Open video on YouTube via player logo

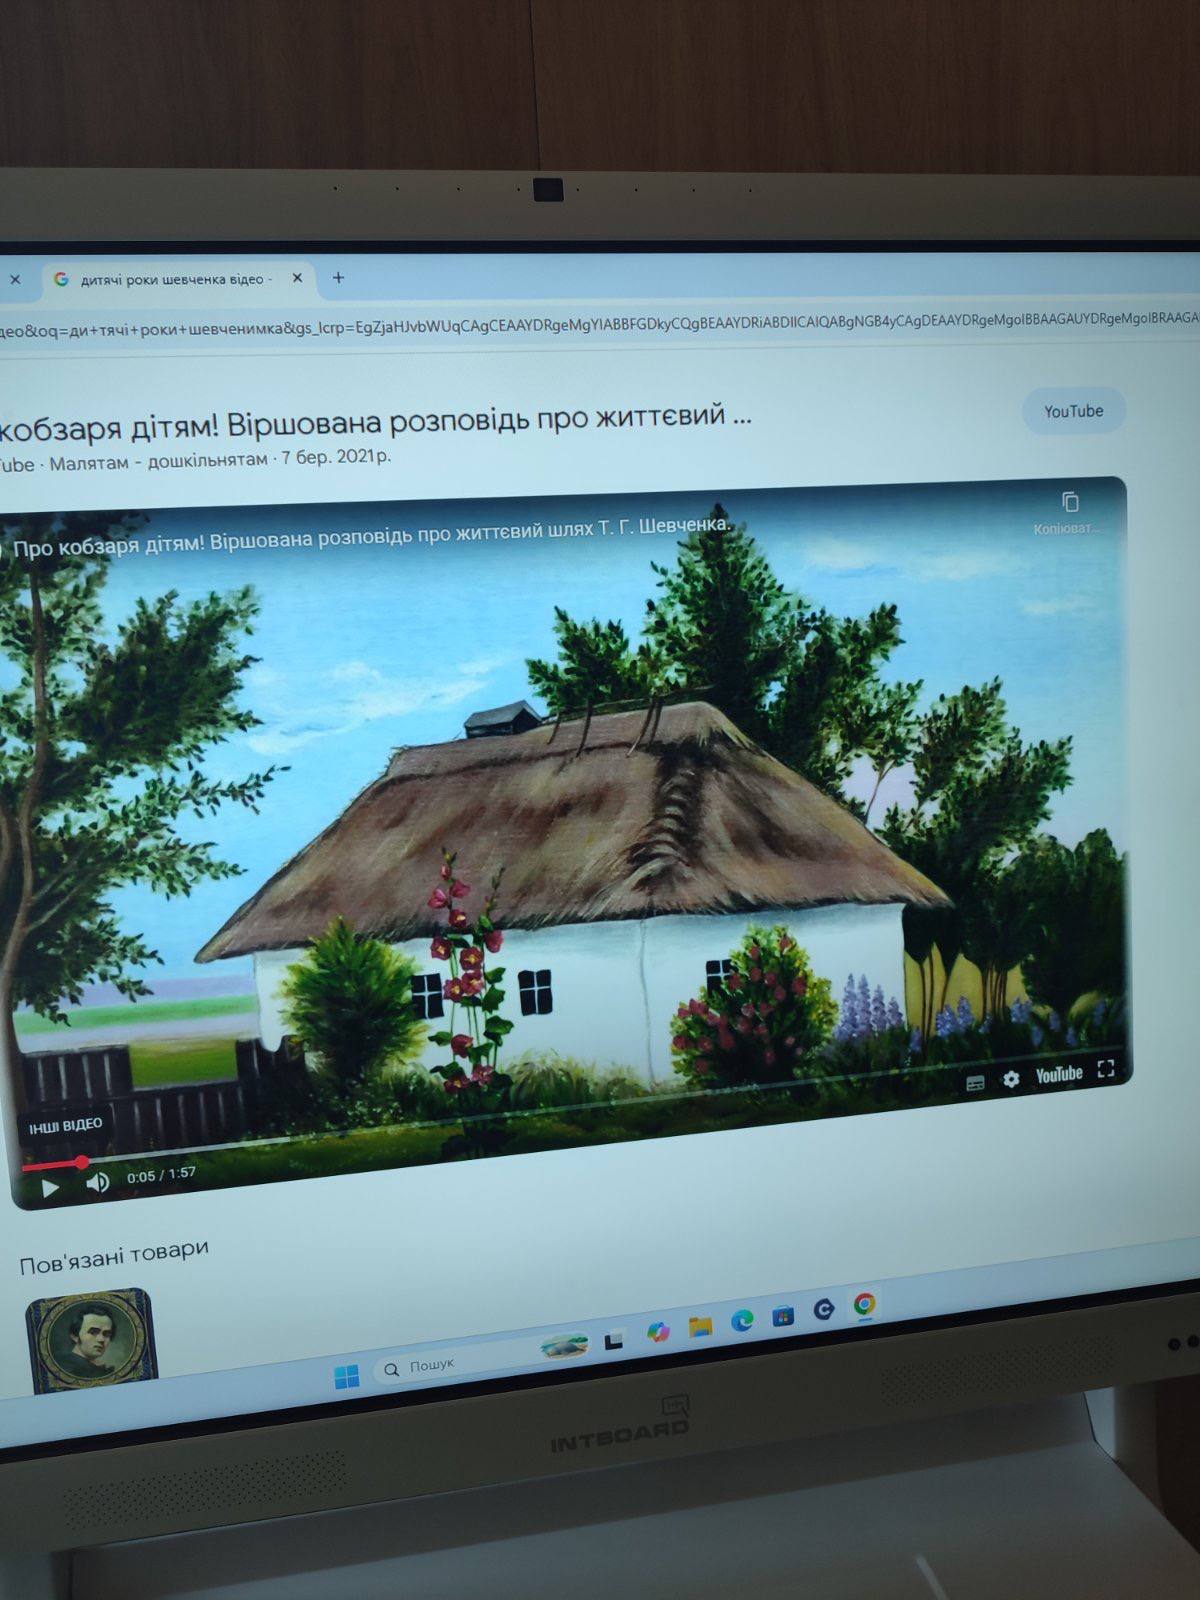point(1059,1075)
